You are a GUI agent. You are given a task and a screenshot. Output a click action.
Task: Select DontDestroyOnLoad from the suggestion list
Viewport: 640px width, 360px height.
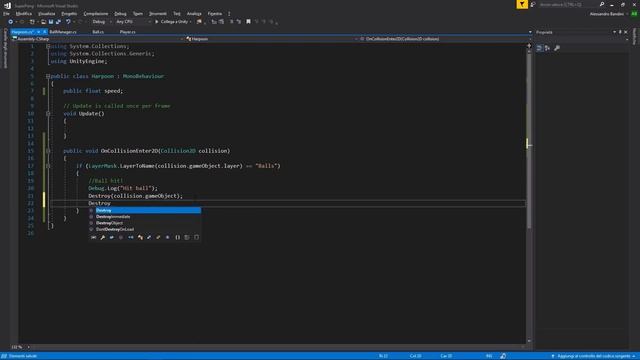[115, 229]
